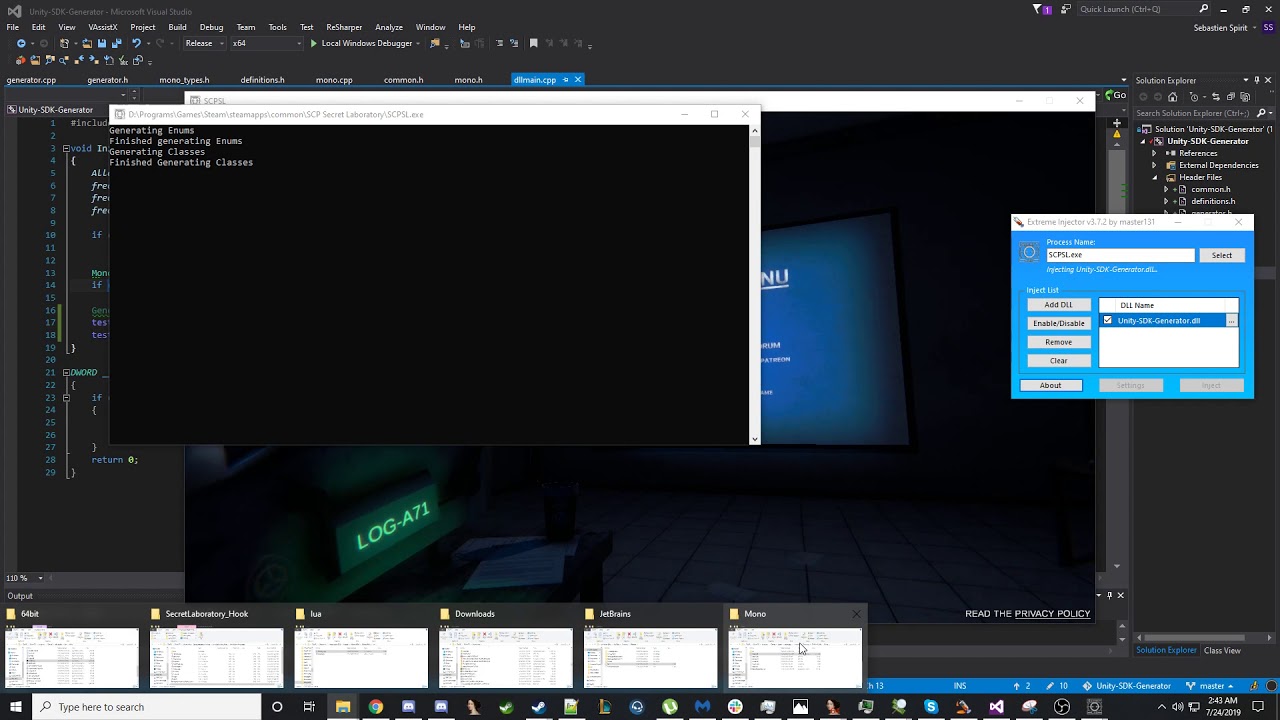Click Save All in Visual Studio toolbar
This screenshot has height=720, width=1280.
pyautogui.click(x=117, y=43)
